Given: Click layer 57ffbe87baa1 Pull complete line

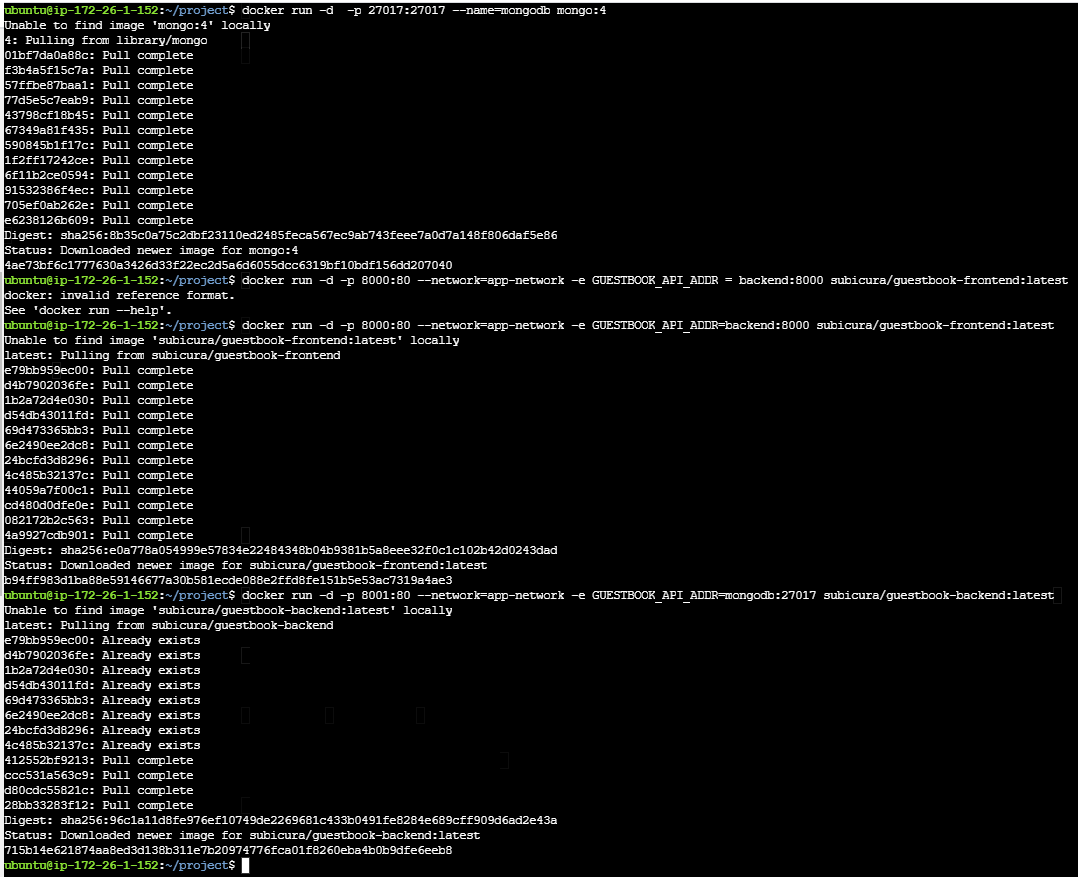Looking at the screenshot, I should 99,86.
